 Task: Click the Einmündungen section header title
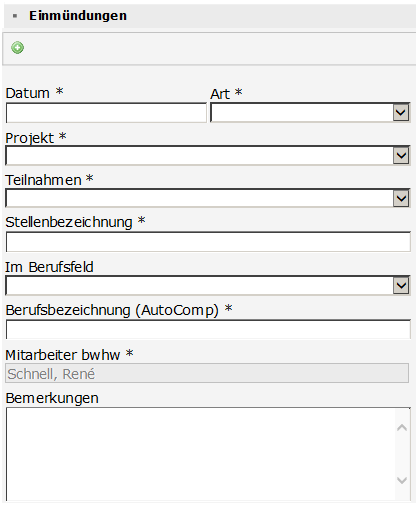click(x=78, y=16)
